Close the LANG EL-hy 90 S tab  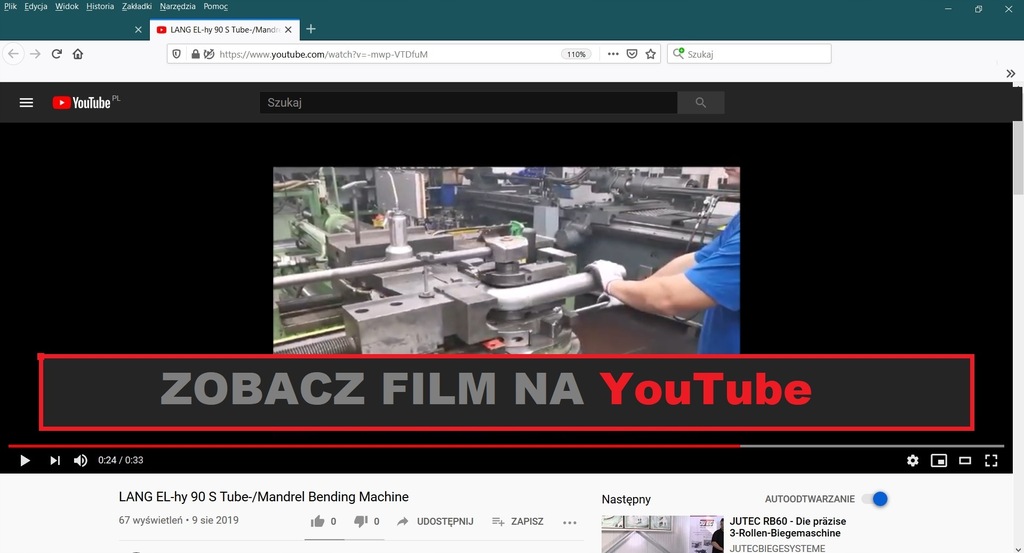click(288, 29)
